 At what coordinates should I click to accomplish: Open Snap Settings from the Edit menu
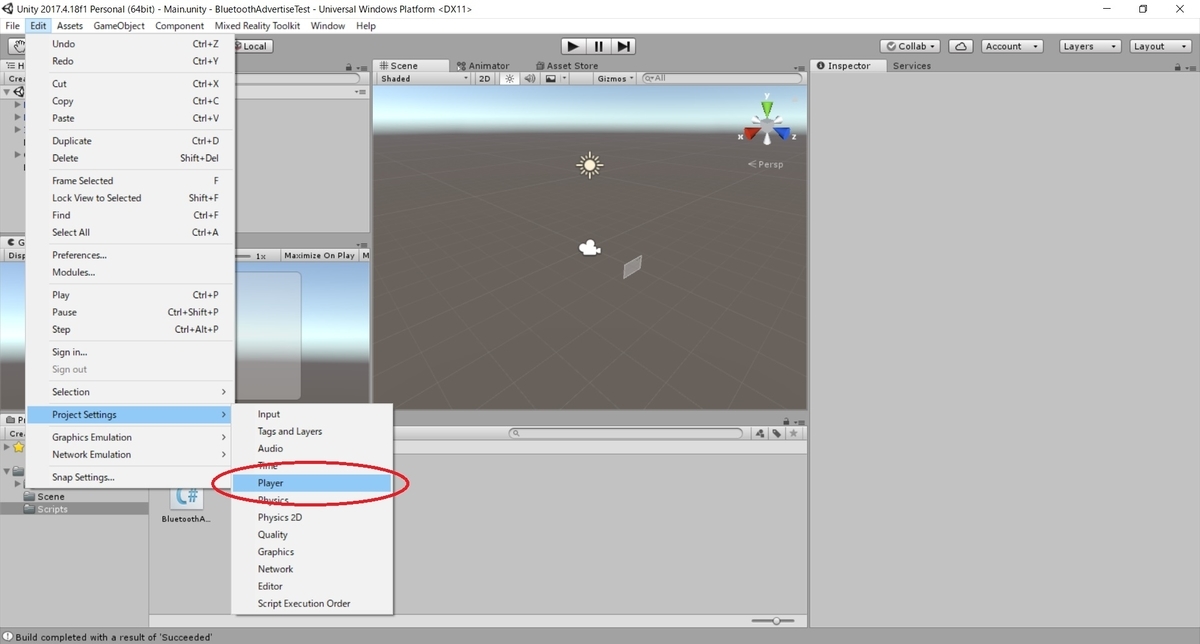tap(130, 477)
